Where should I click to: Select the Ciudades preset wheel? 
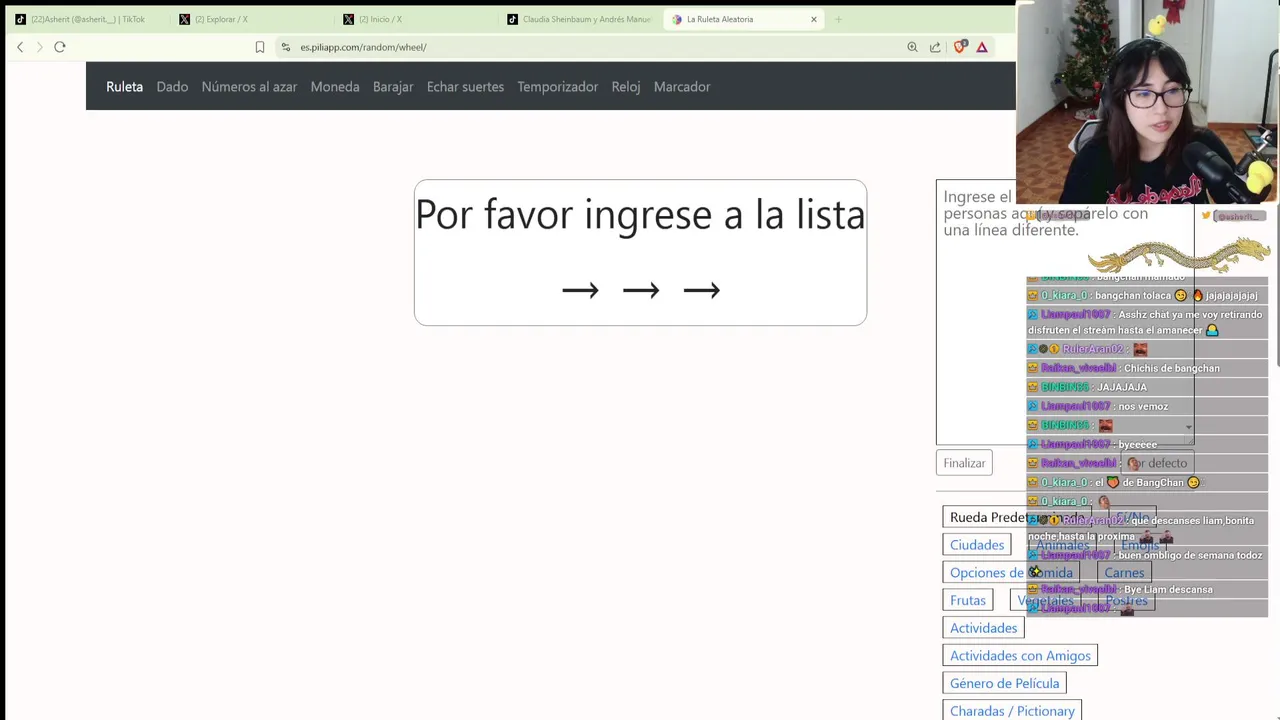pyautogui.click(x=977, y=545)
